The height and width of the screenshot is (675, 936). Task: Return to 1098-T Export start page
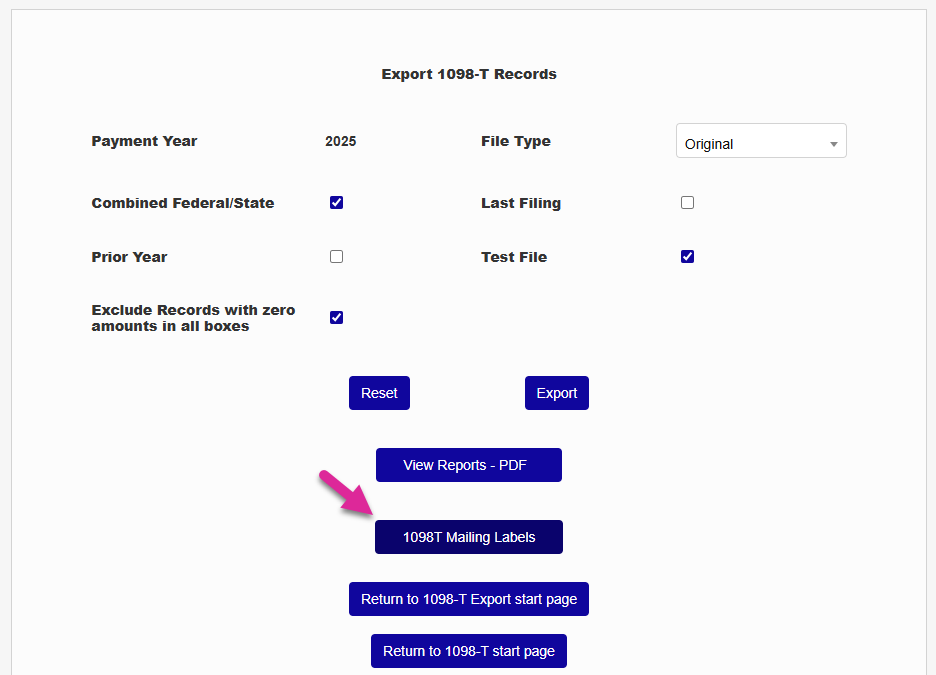(x=468, y=599)
